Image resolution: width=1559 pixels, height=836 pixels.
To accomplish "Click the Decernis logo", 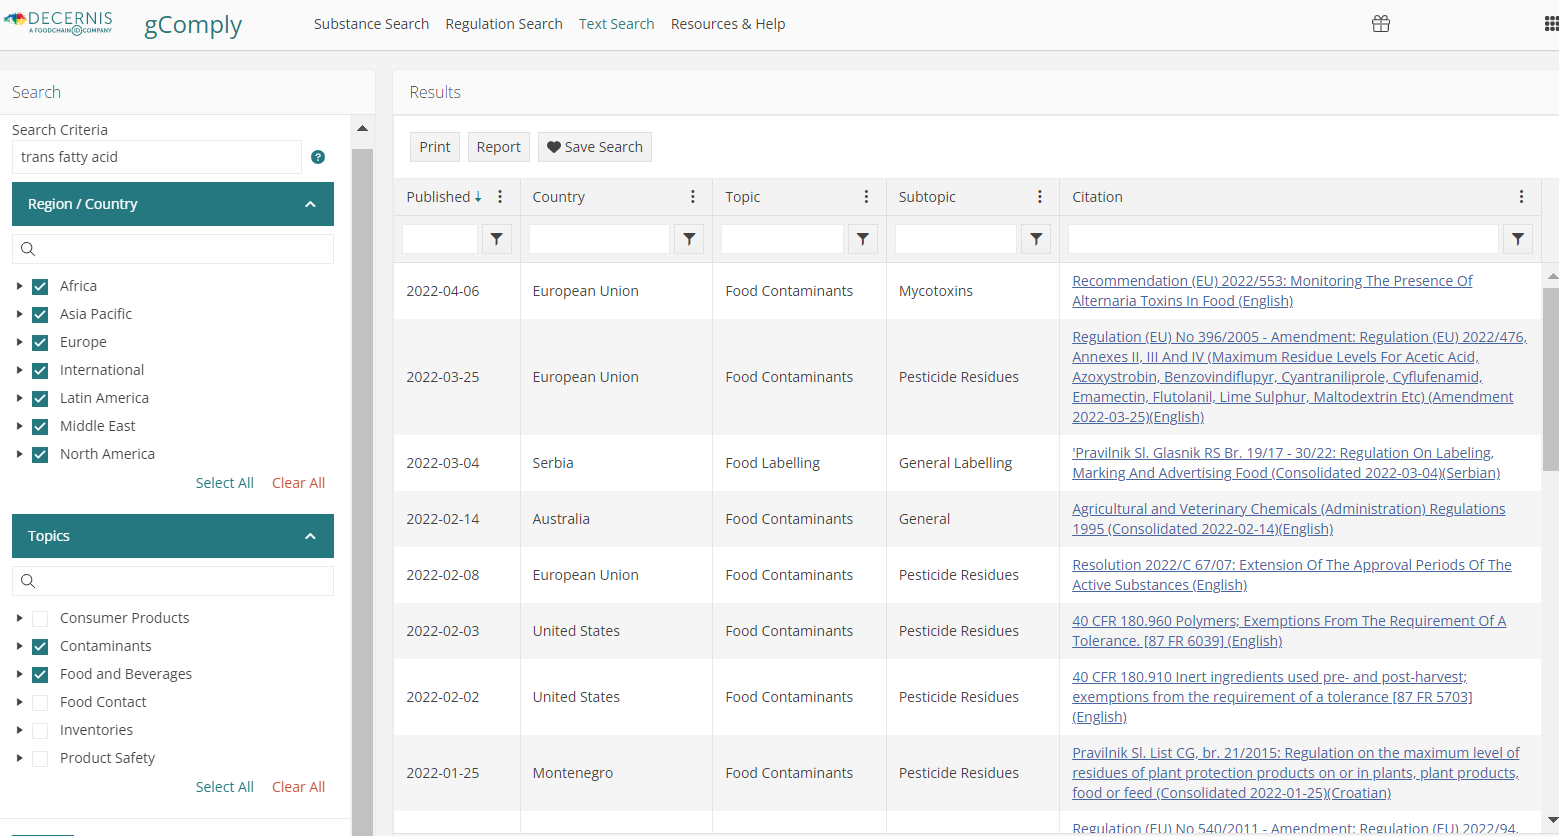I will pos(59,23).
